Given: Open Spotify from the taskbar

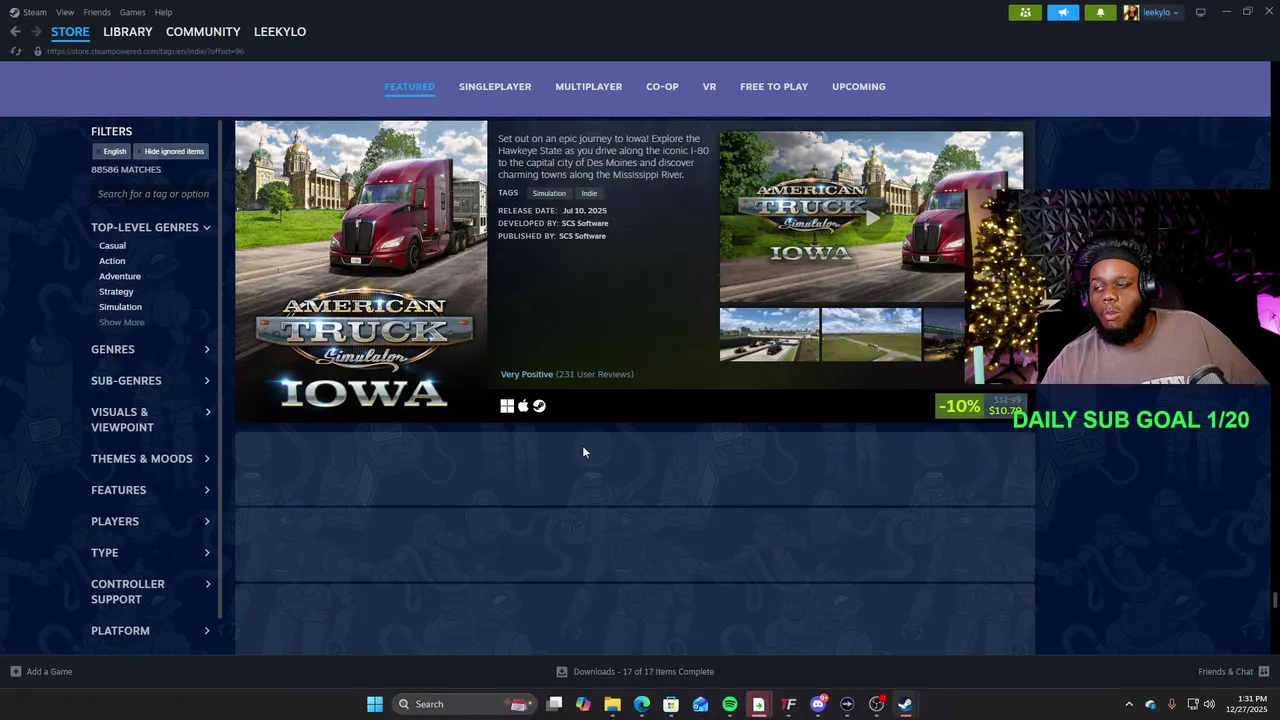Looking at the screenshot, I should 730,704.
